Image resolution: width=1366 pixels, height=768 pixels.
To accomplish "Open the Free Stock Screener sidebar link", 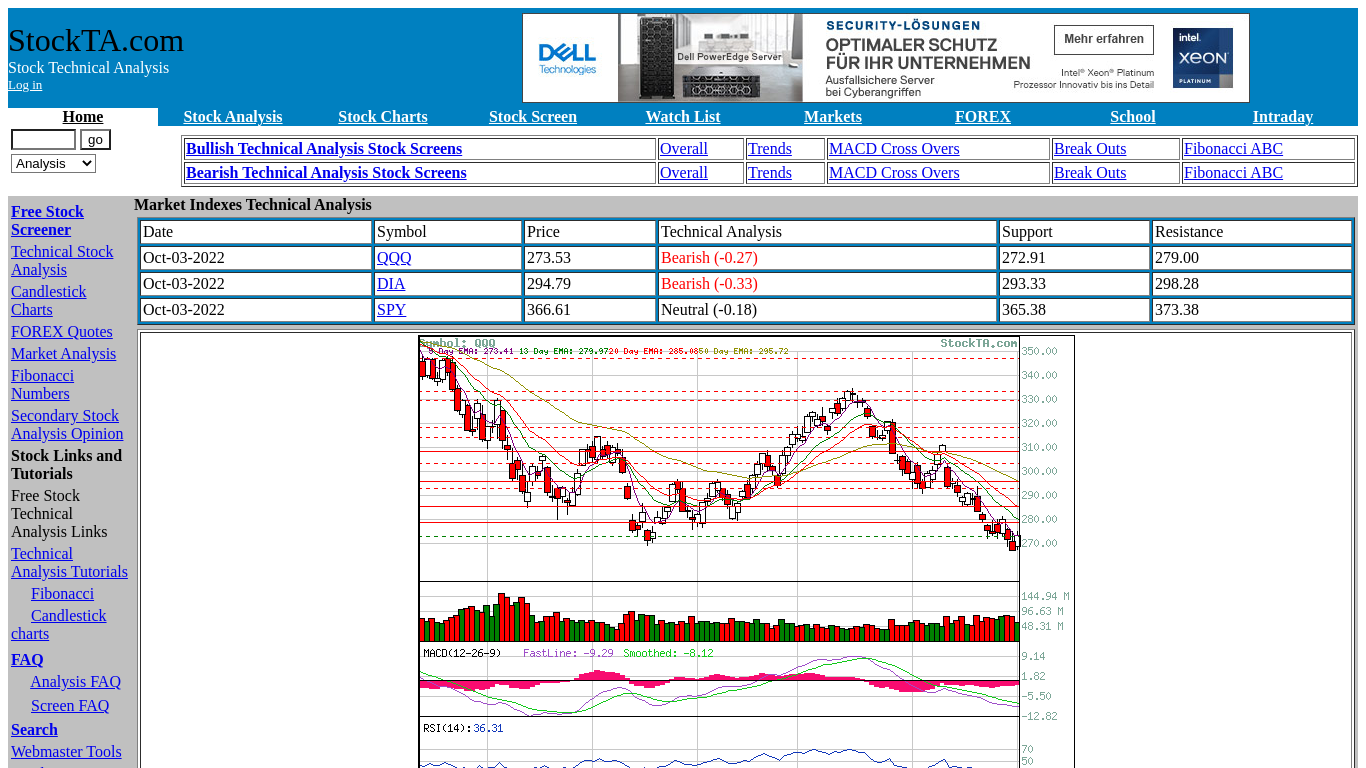I will point(47,221).
